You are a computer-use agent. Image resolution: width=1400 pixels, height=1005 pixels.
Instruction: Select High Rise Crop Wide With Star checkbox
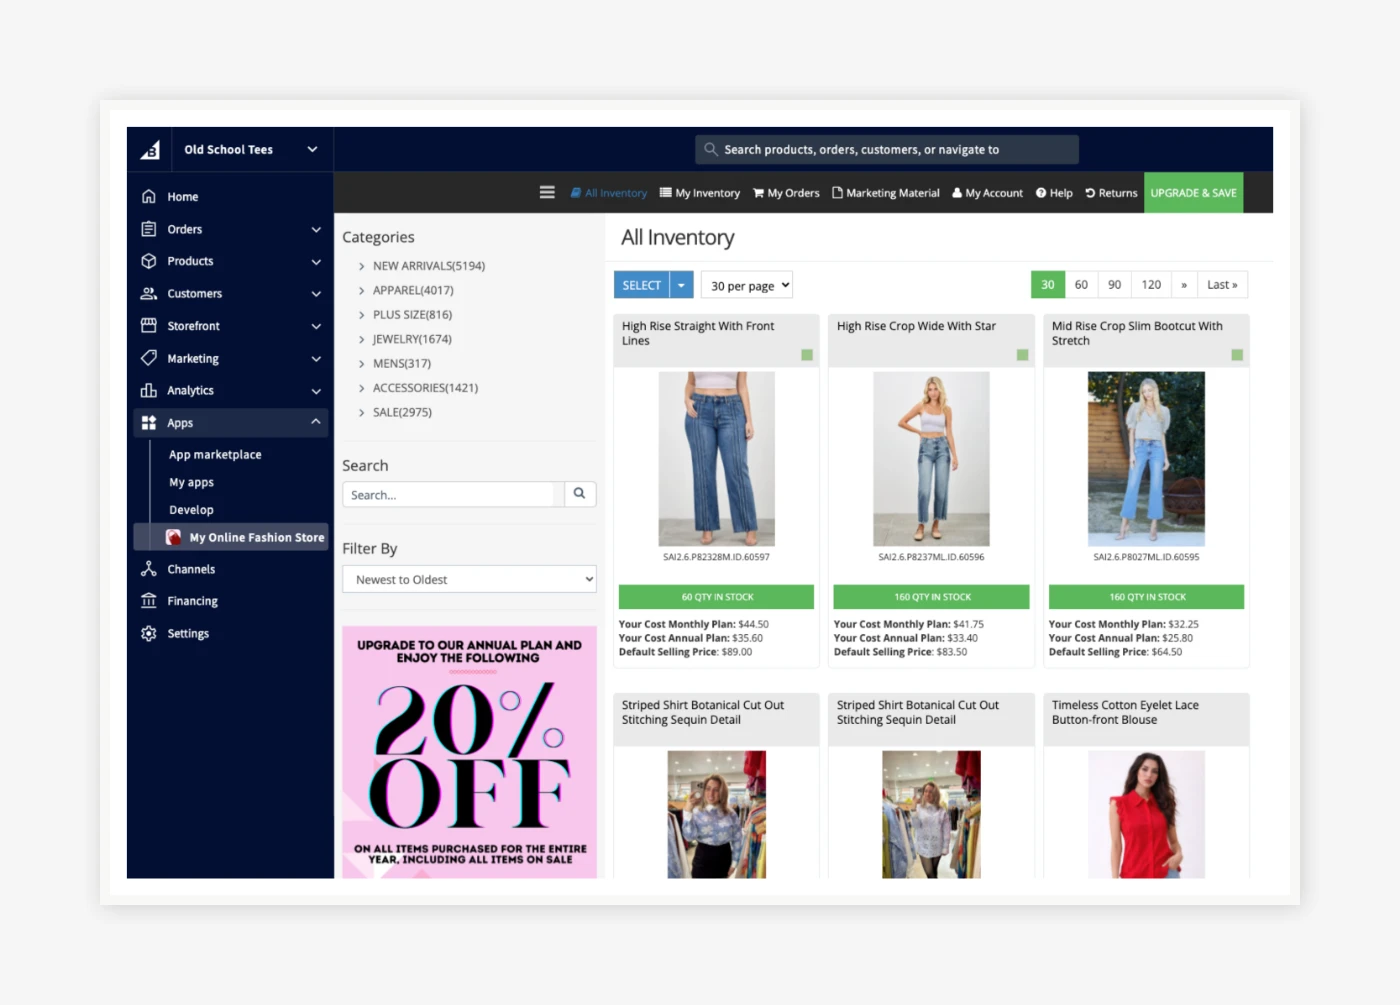1022,355
